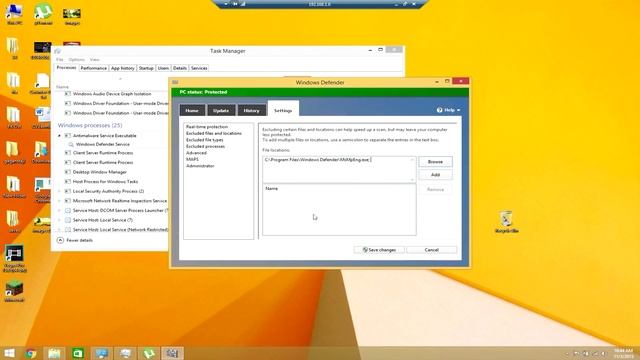
Task: Click Cancel in Windows Defender settings
Action: point(431,250)
